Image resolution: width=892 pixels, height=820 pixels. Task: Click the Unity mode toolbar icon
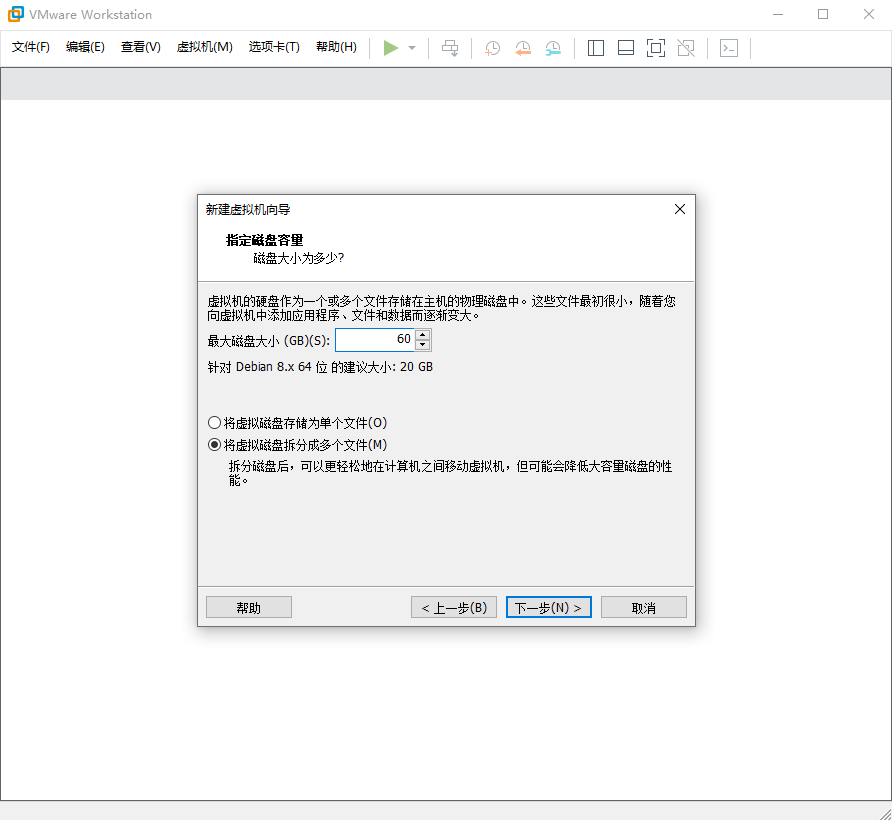click(686, 48)
